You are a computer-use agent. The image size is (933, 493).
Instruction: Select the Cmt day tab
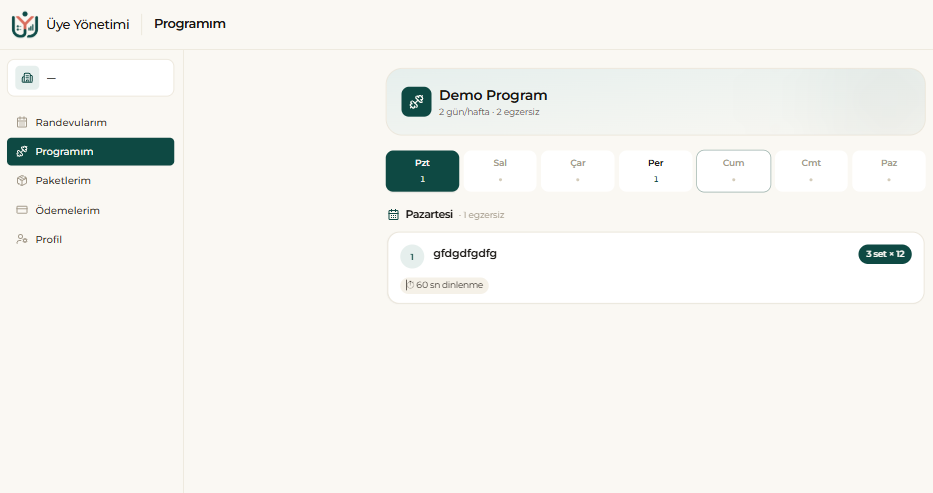[x=811, y=171]
